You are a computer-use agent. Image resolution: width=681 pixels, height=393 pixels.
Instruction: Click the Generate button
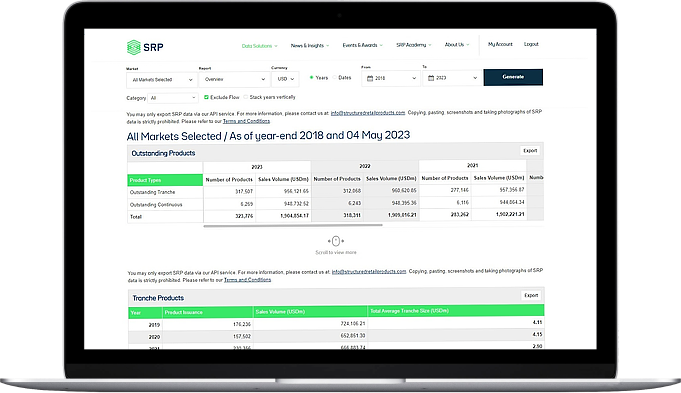pos(513,77)
